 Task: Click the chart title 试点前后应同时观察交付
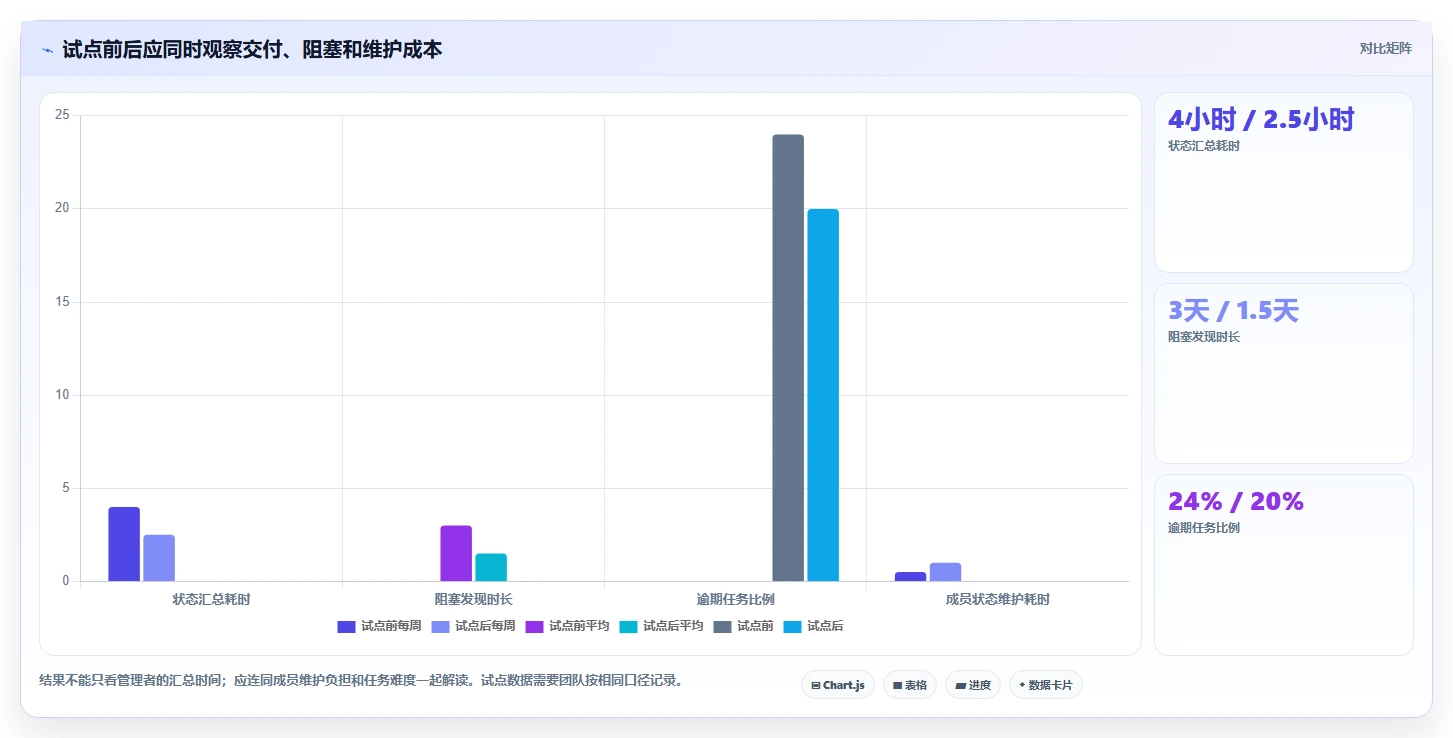[x=252, y=49]
